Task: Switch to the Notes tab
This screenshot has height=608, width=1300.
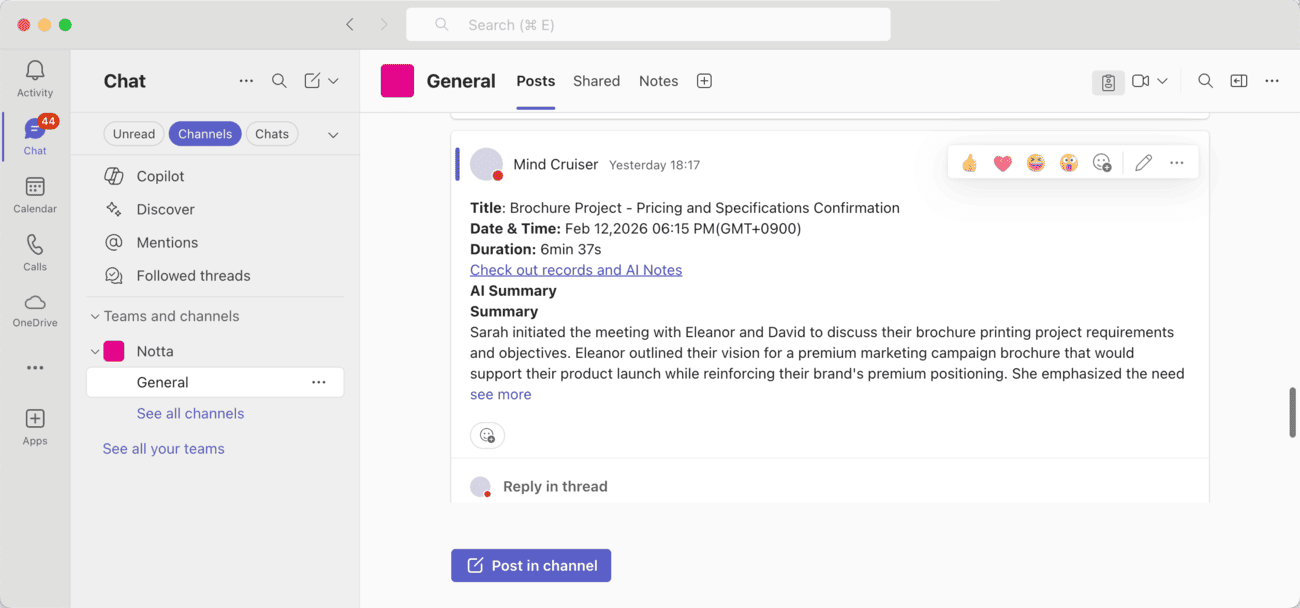Action: point(659,81)
